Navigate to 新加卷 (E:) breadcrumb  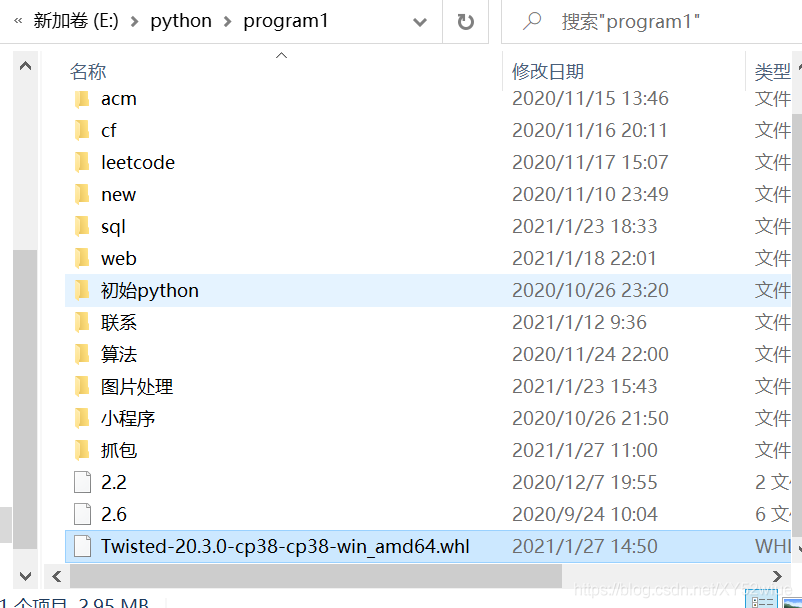point(76,21)
